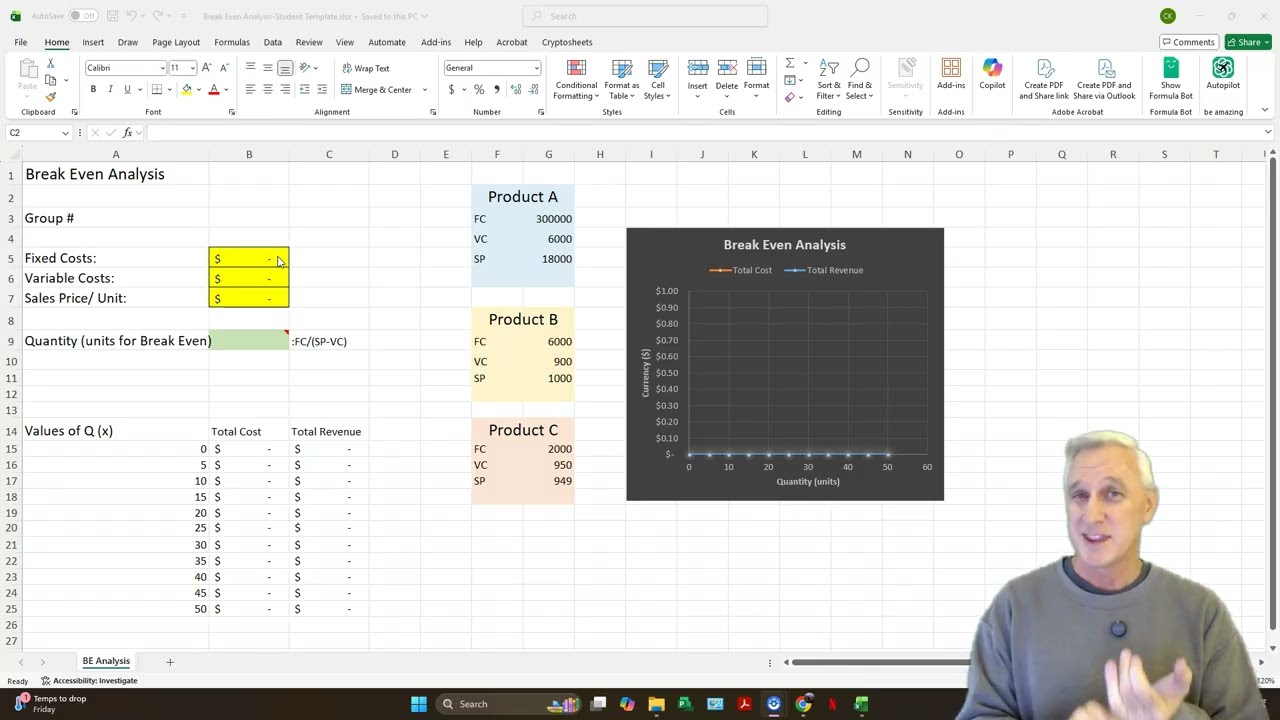The height and width of the screenshot is (720, 1280).
Task: Switch to the Formulas tab
Action: [x=232, y=42]
